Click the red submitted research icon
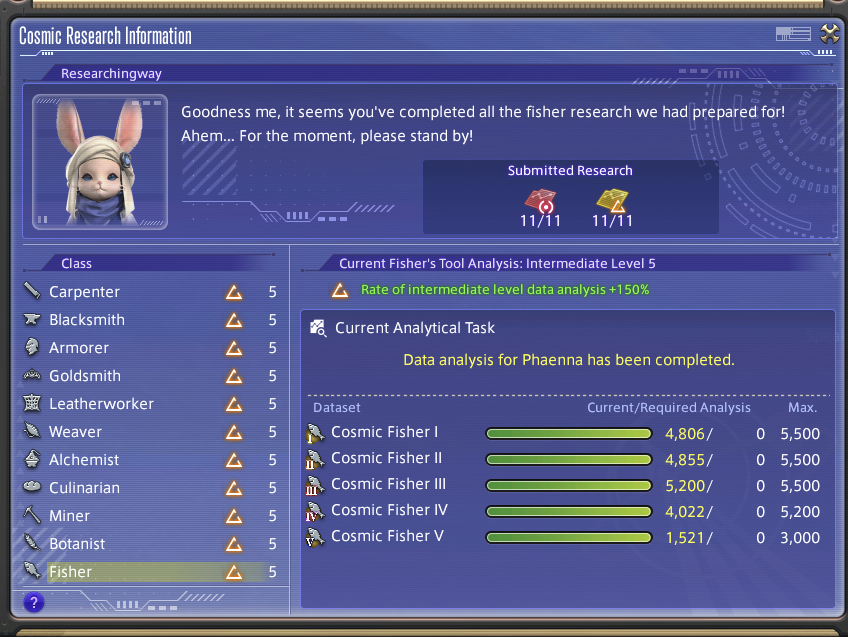The height and width of the screenshot is (637, 848). click(x=540, y=201)
